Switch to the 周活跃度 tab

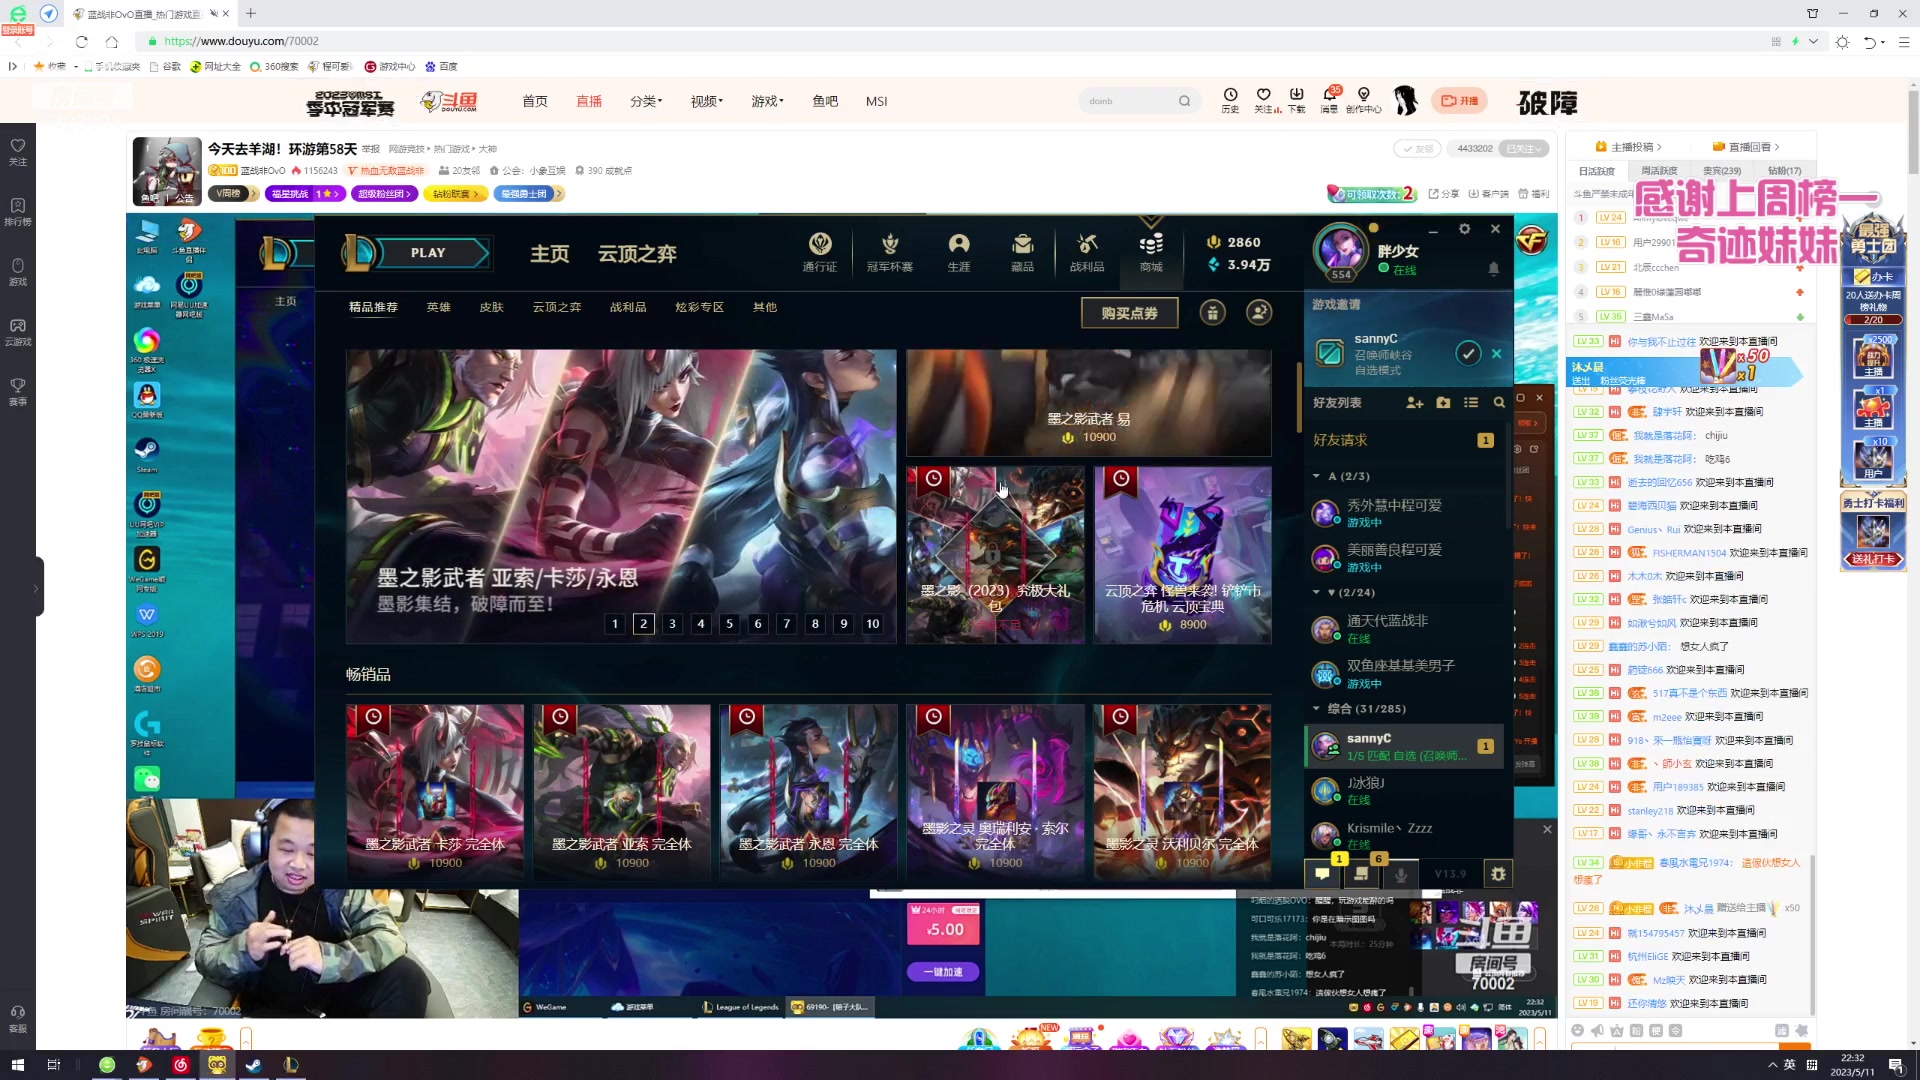1658,170
